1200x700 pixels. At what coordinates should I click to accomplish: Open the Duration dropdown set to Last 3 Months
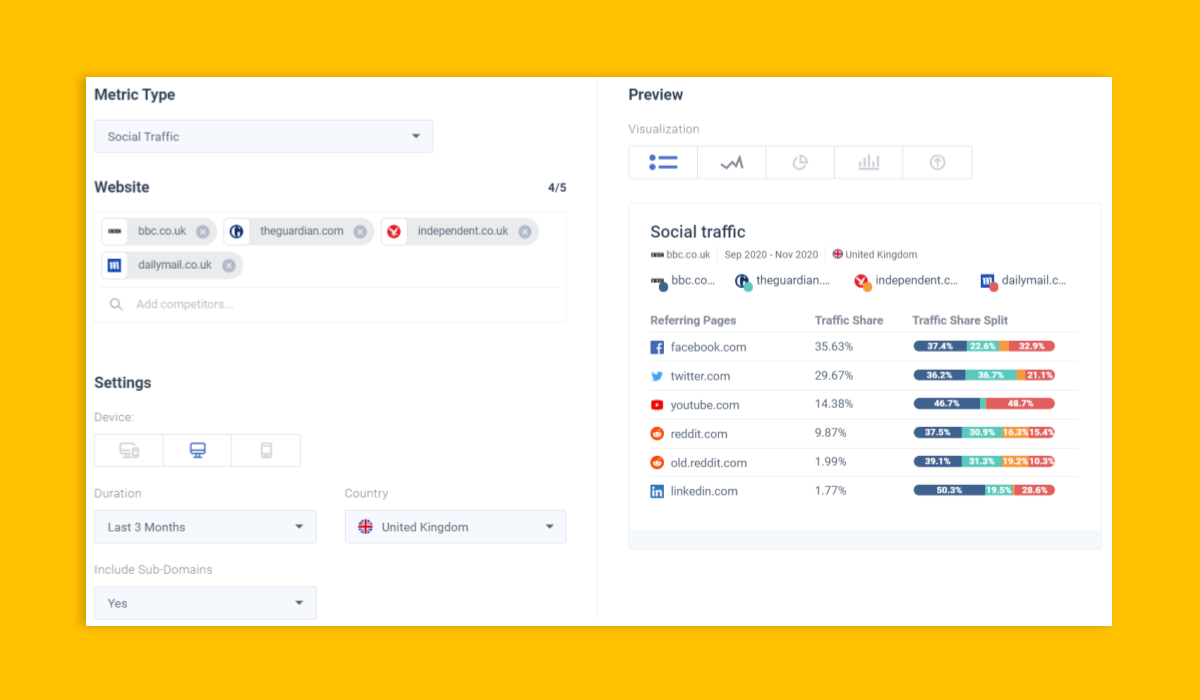point(205,526)
